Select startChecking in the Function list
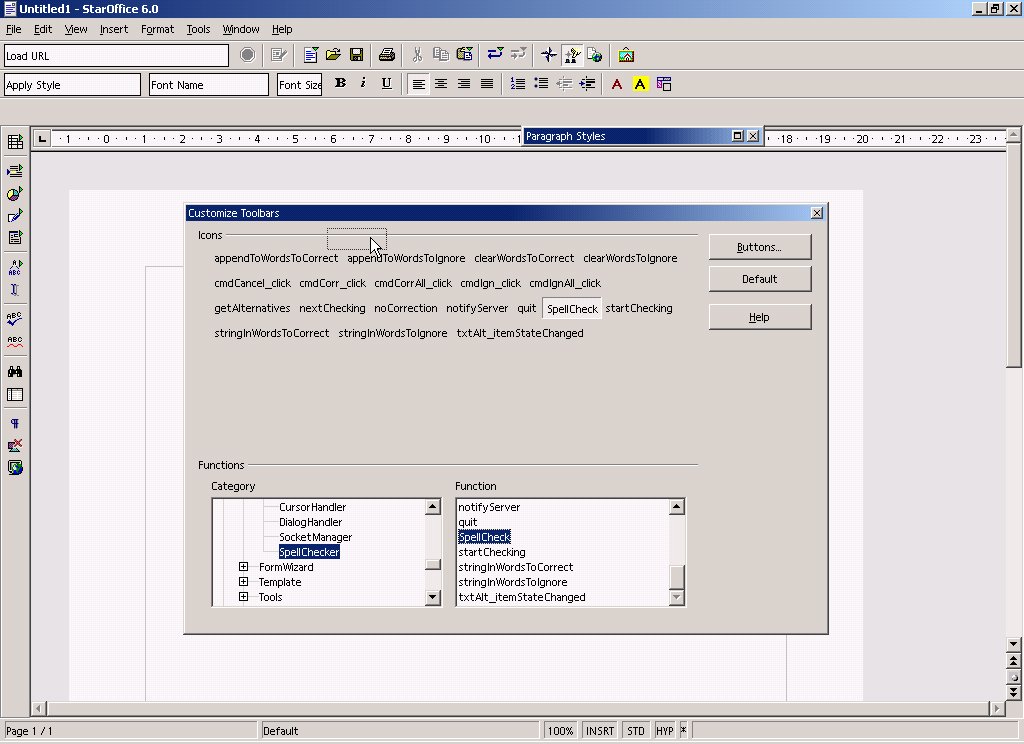This screenshot has width=1024, height=744. pyautogui.click(x=492, y=552)
